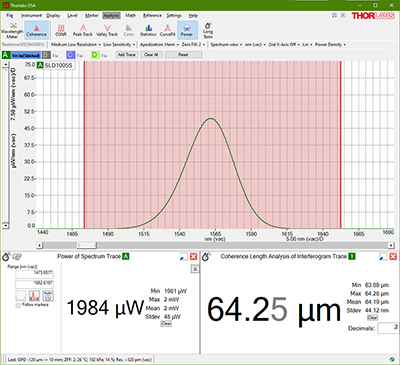Open the Long Term analysis tool

pos(208,30)
